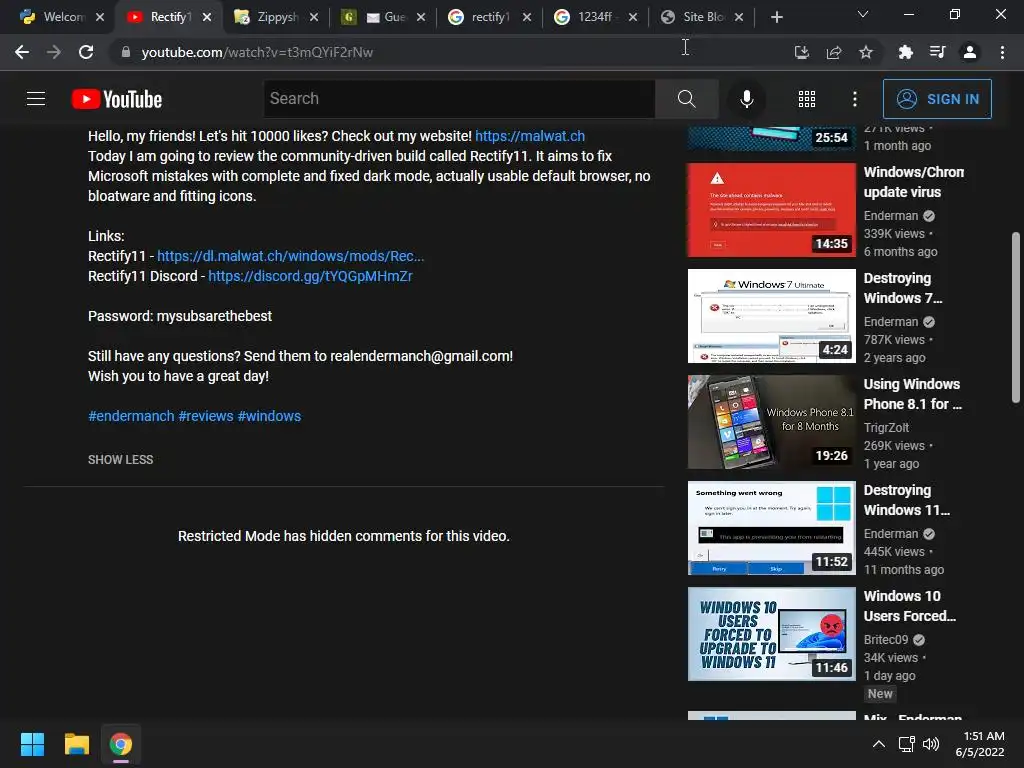
Task: Close the Zippyshare tab
Action: click(314, 17)
